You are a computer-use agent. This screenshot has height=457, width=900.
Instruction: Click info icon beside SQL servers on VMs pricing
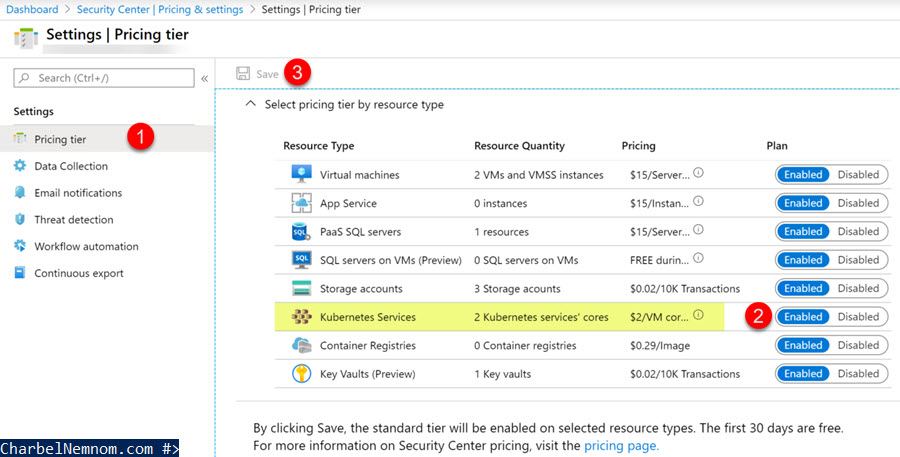[x=698, y=258]
